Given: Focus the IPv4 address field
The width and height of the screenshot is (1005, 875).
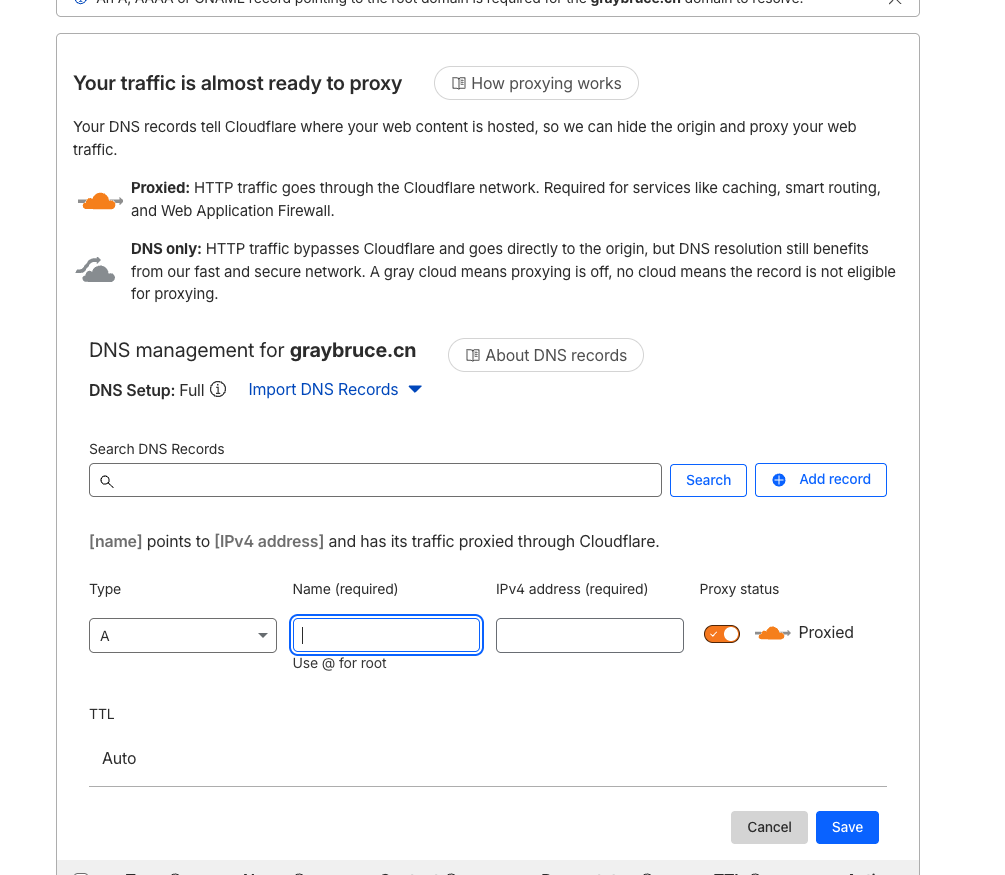Looking at the screenshot, I should tap(589, 635).
